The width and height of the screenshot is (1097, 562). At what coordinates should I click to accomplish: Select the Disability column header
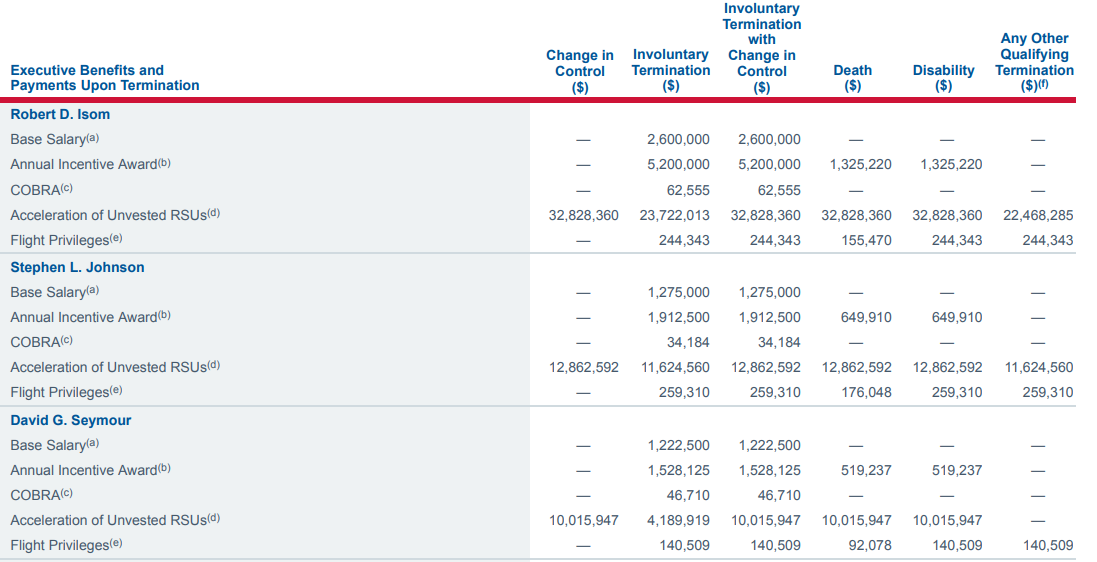943,78
